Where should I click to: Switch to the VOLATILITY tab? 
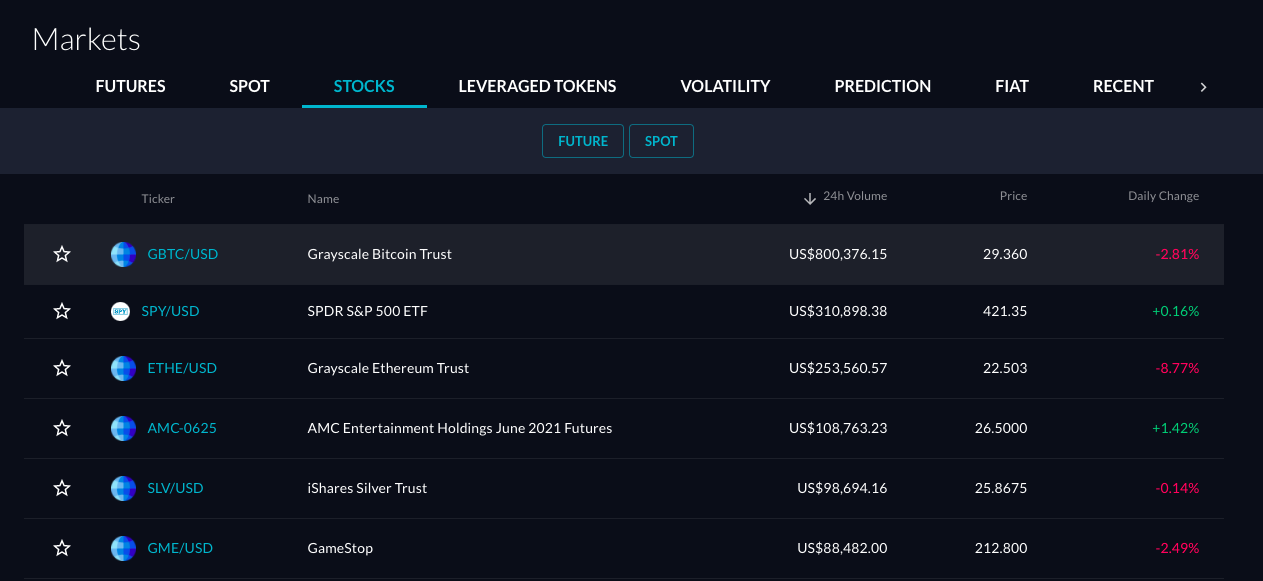pyautogui.click(x=725, y=86)
